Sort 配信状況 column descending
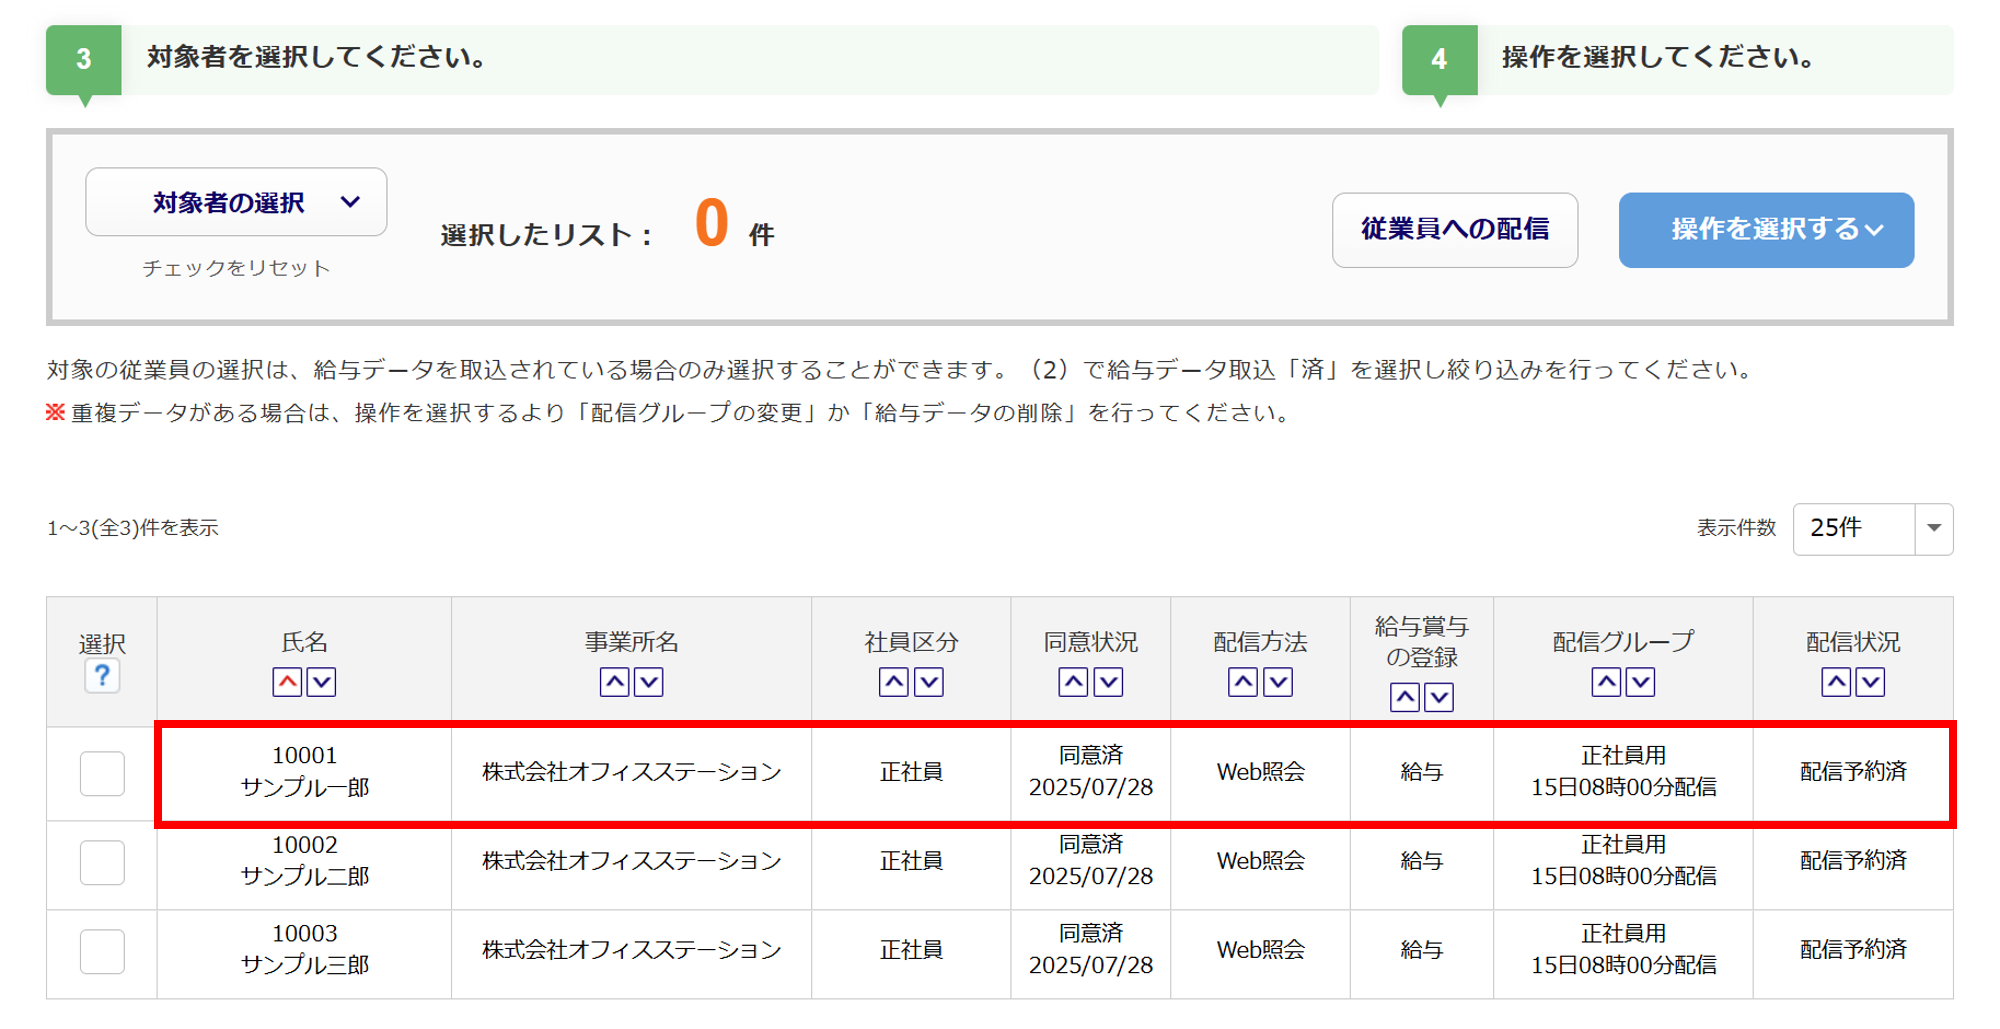 (x=1870, y=682)
